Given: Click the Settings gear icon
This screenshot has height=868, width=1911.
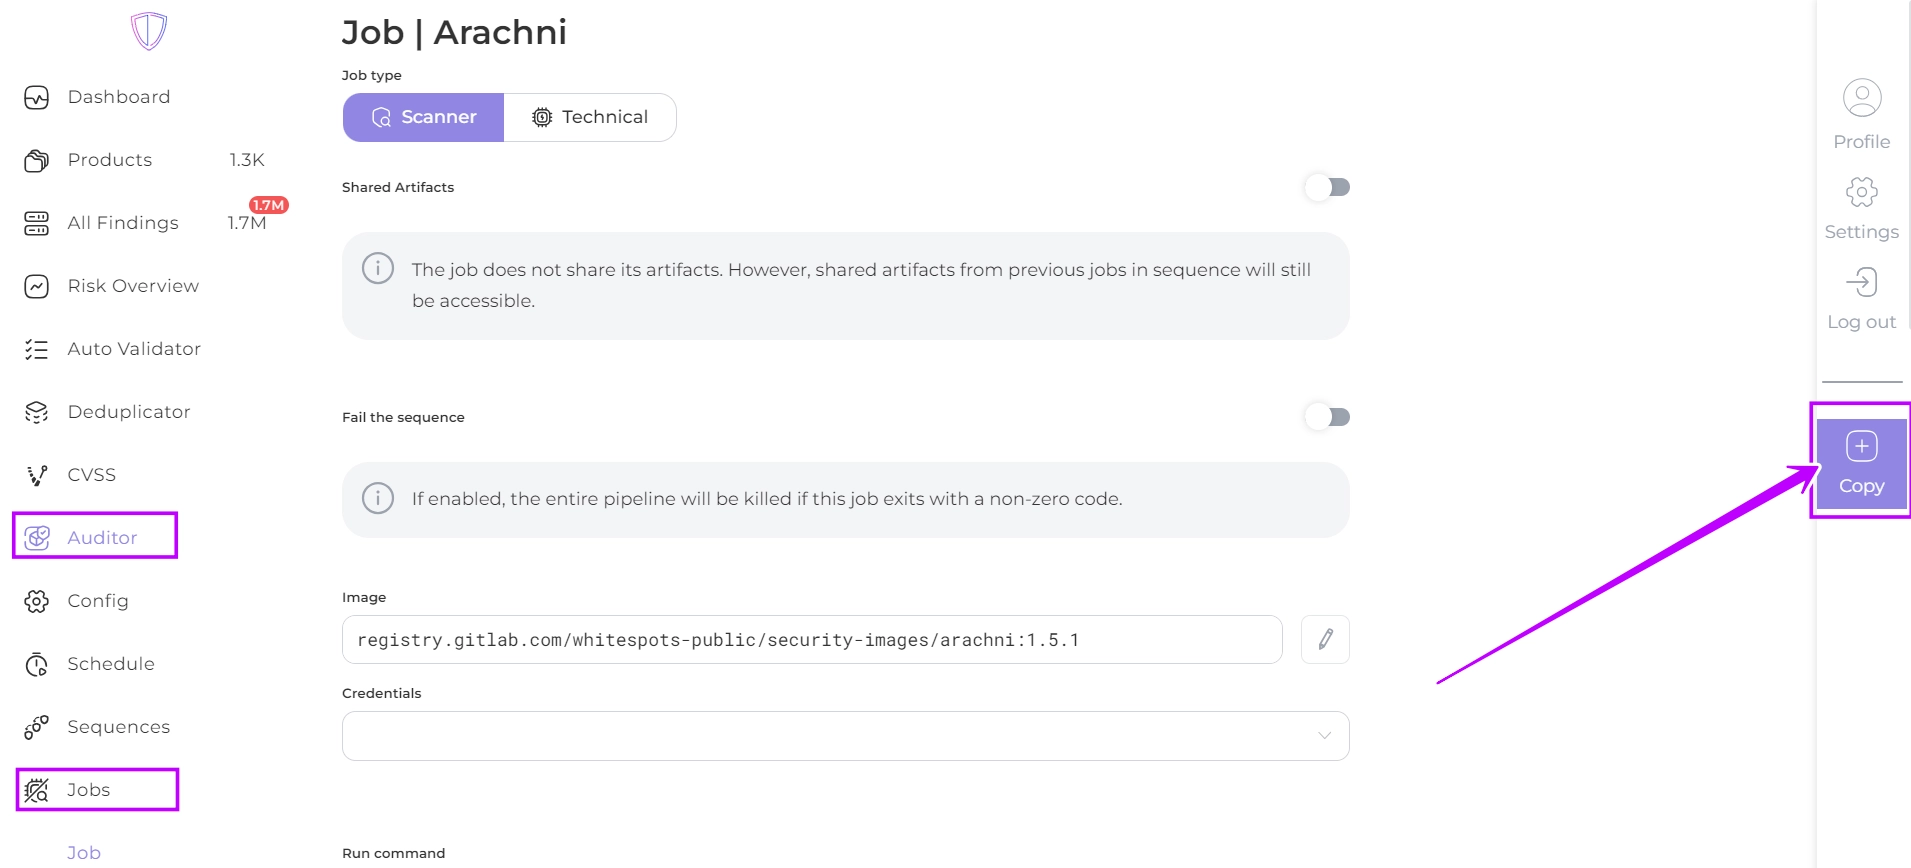Looking at the screenshot, I should pyautogui.click(x=1861, y=192).
